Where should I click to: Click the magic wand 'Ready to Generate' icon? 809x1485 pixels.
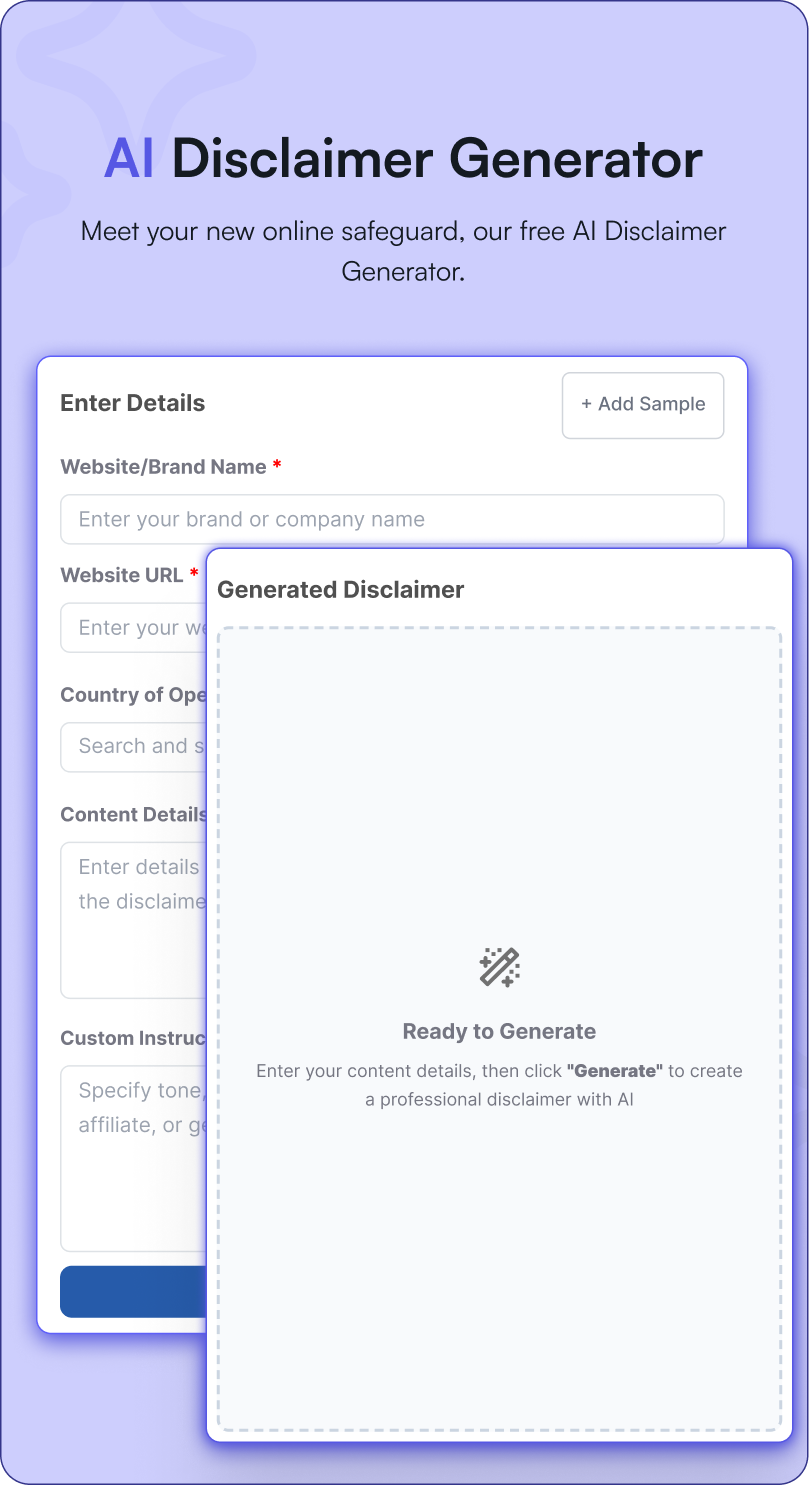499,966
